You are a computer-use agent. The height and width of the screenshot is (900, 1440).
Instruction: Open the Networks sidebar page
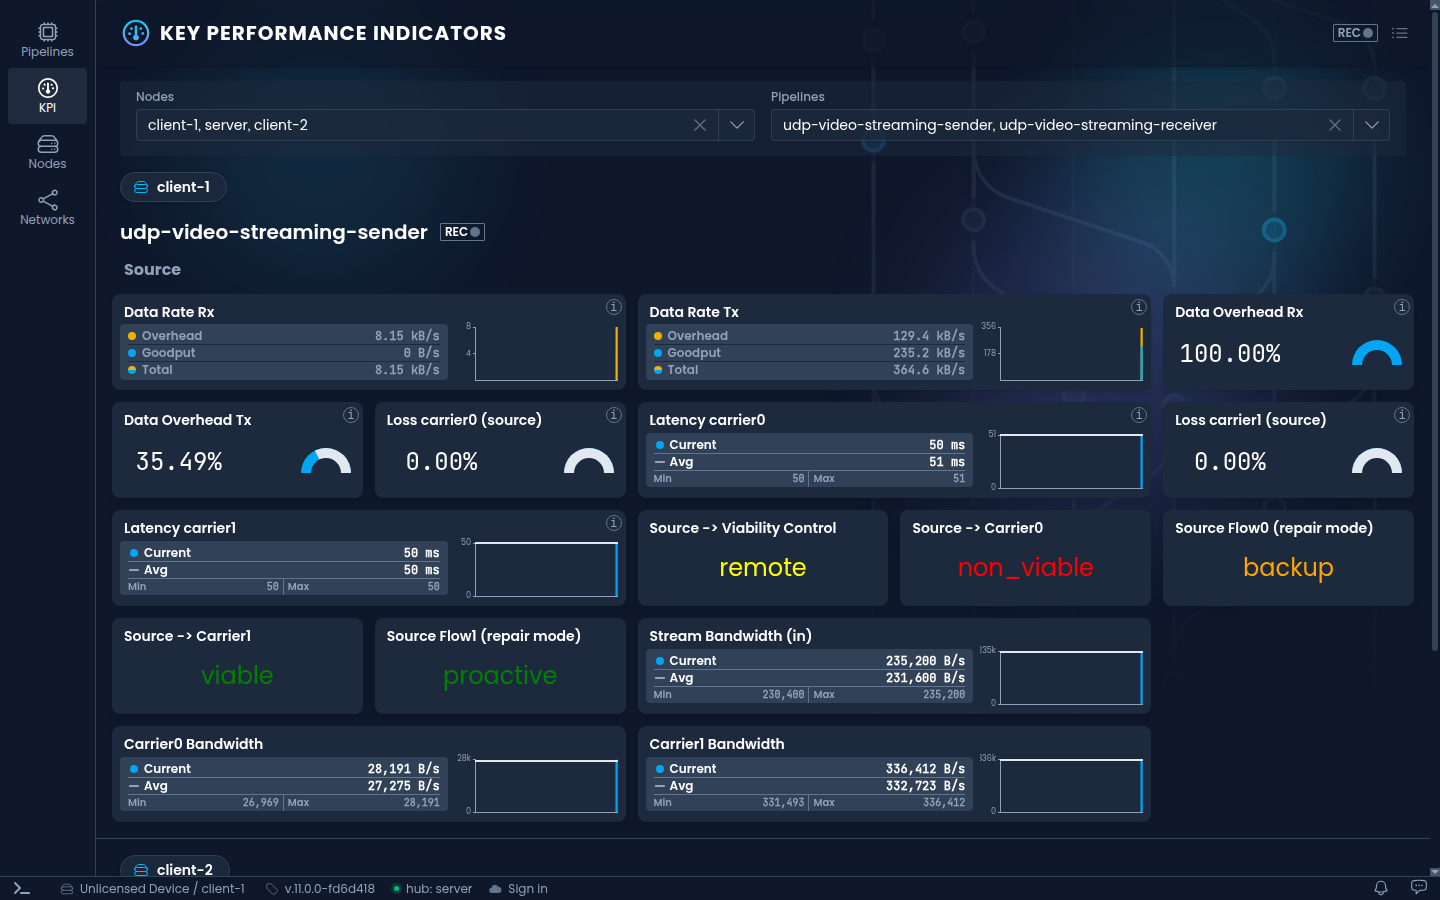pos(47,208)
